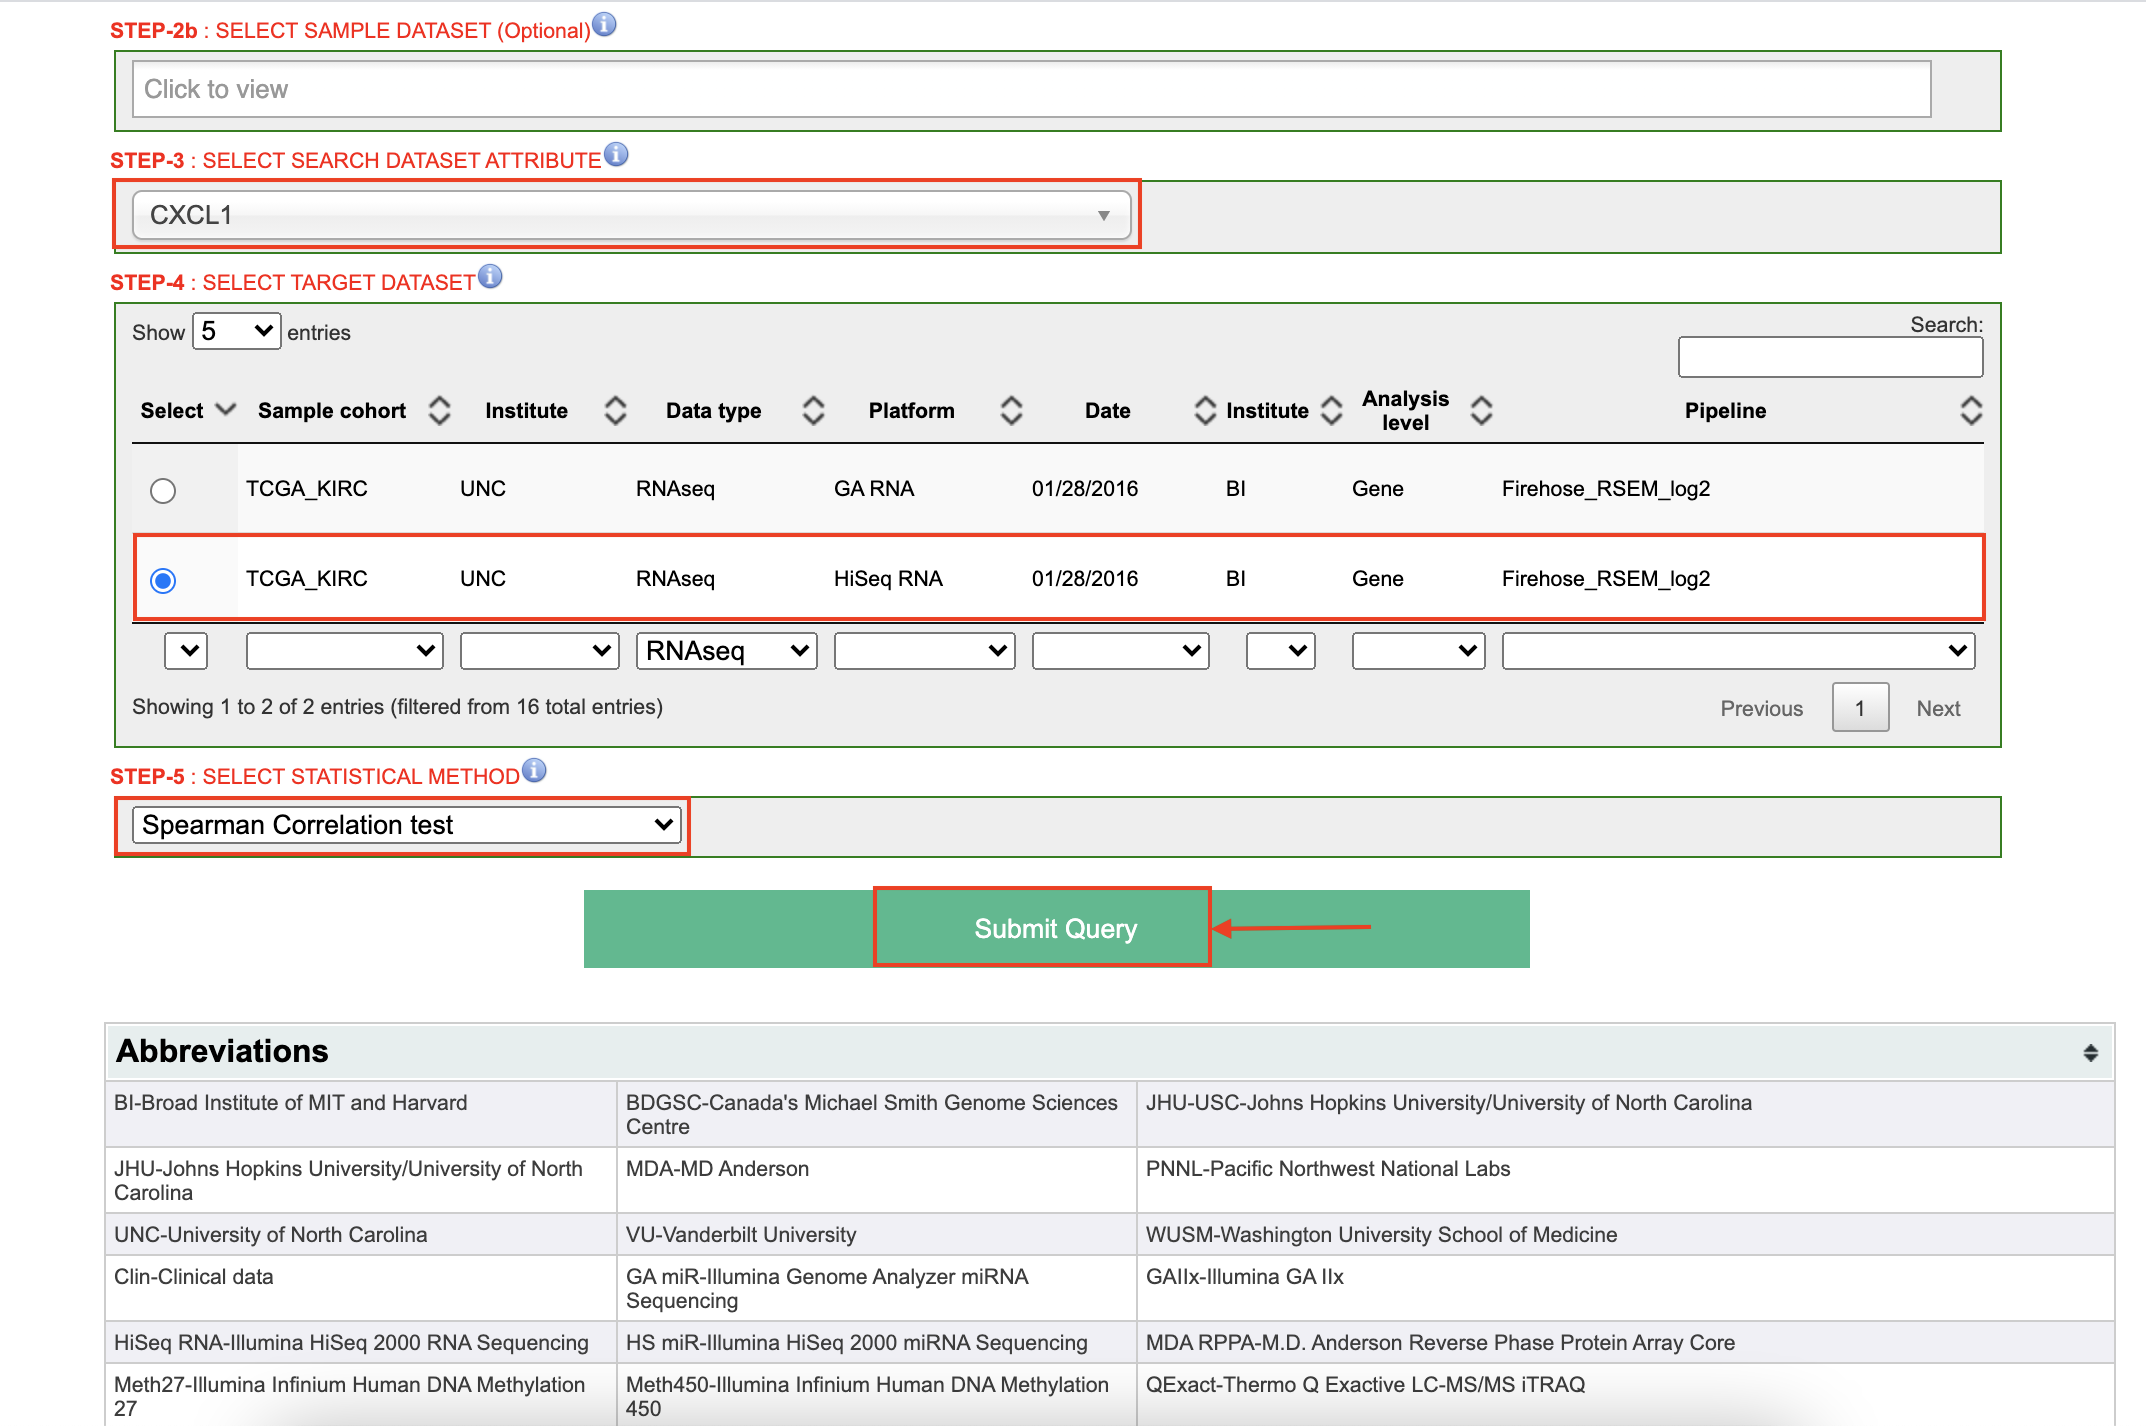
Task: Open the second Institute filter dropdown
Action: [1281, 651]
